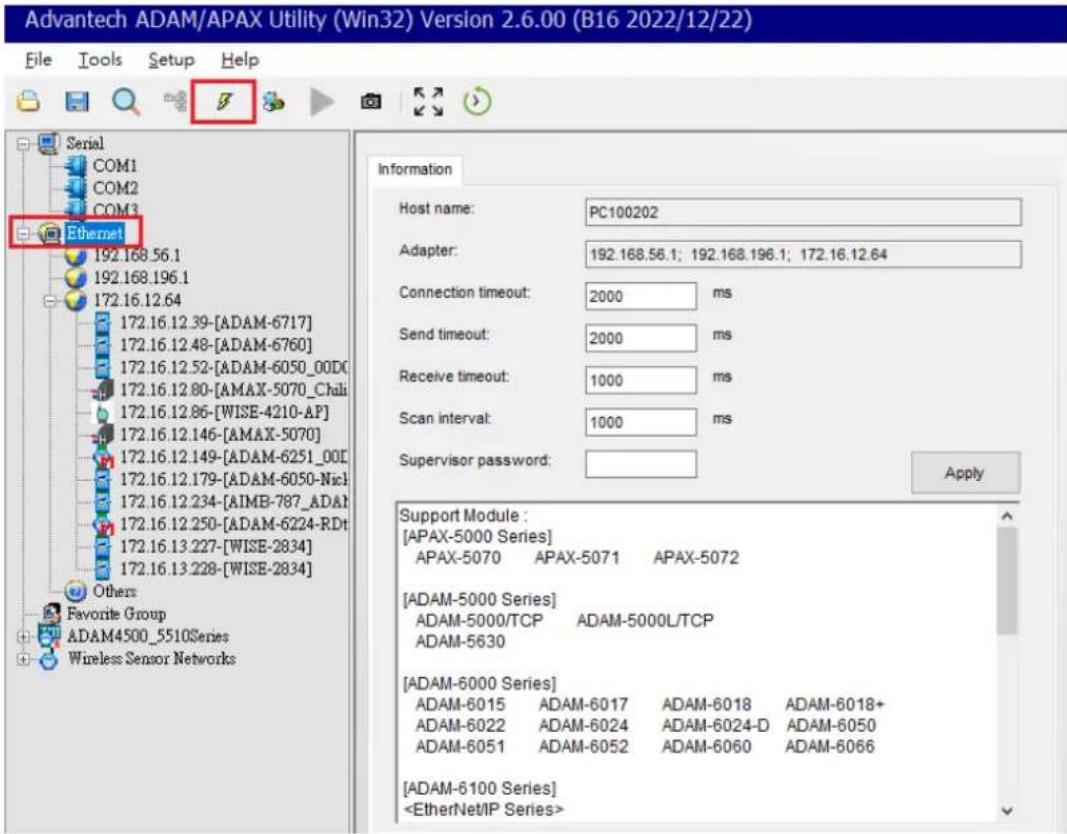Expand the ADAM4500_5510Series node
The image size is (1067, 834).
(24, 637)
